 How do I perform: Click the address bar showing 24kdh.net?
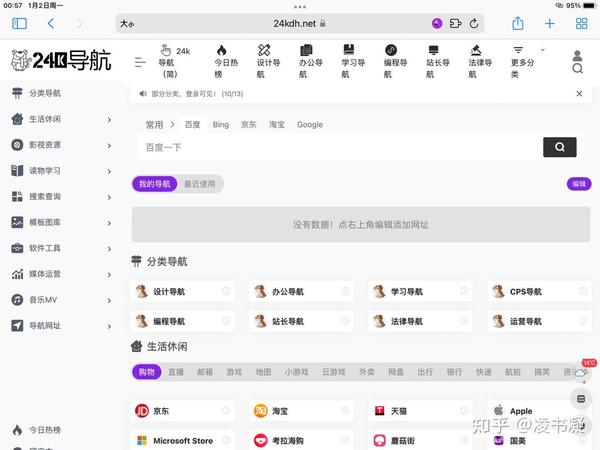(300, 24)
